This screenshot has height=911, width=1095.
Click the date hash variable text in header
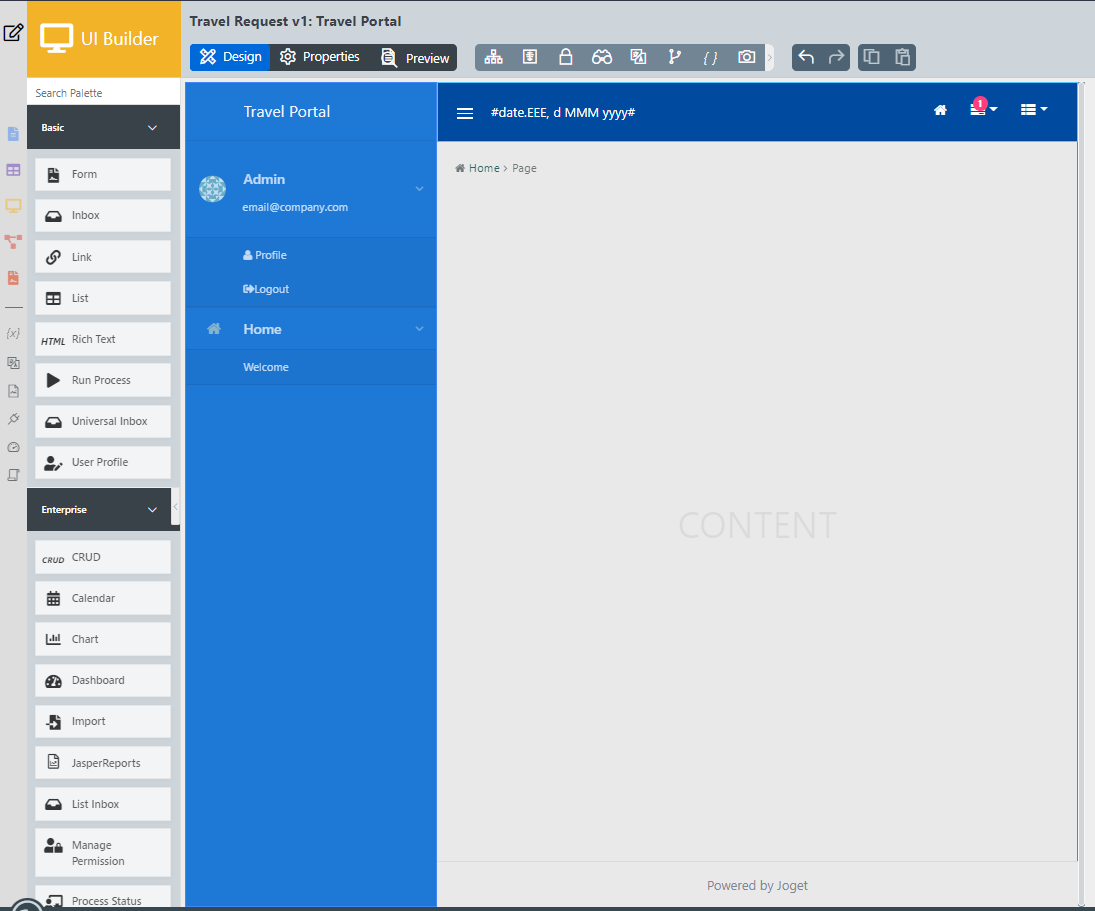pyautogui.click(x=563, y=112)
